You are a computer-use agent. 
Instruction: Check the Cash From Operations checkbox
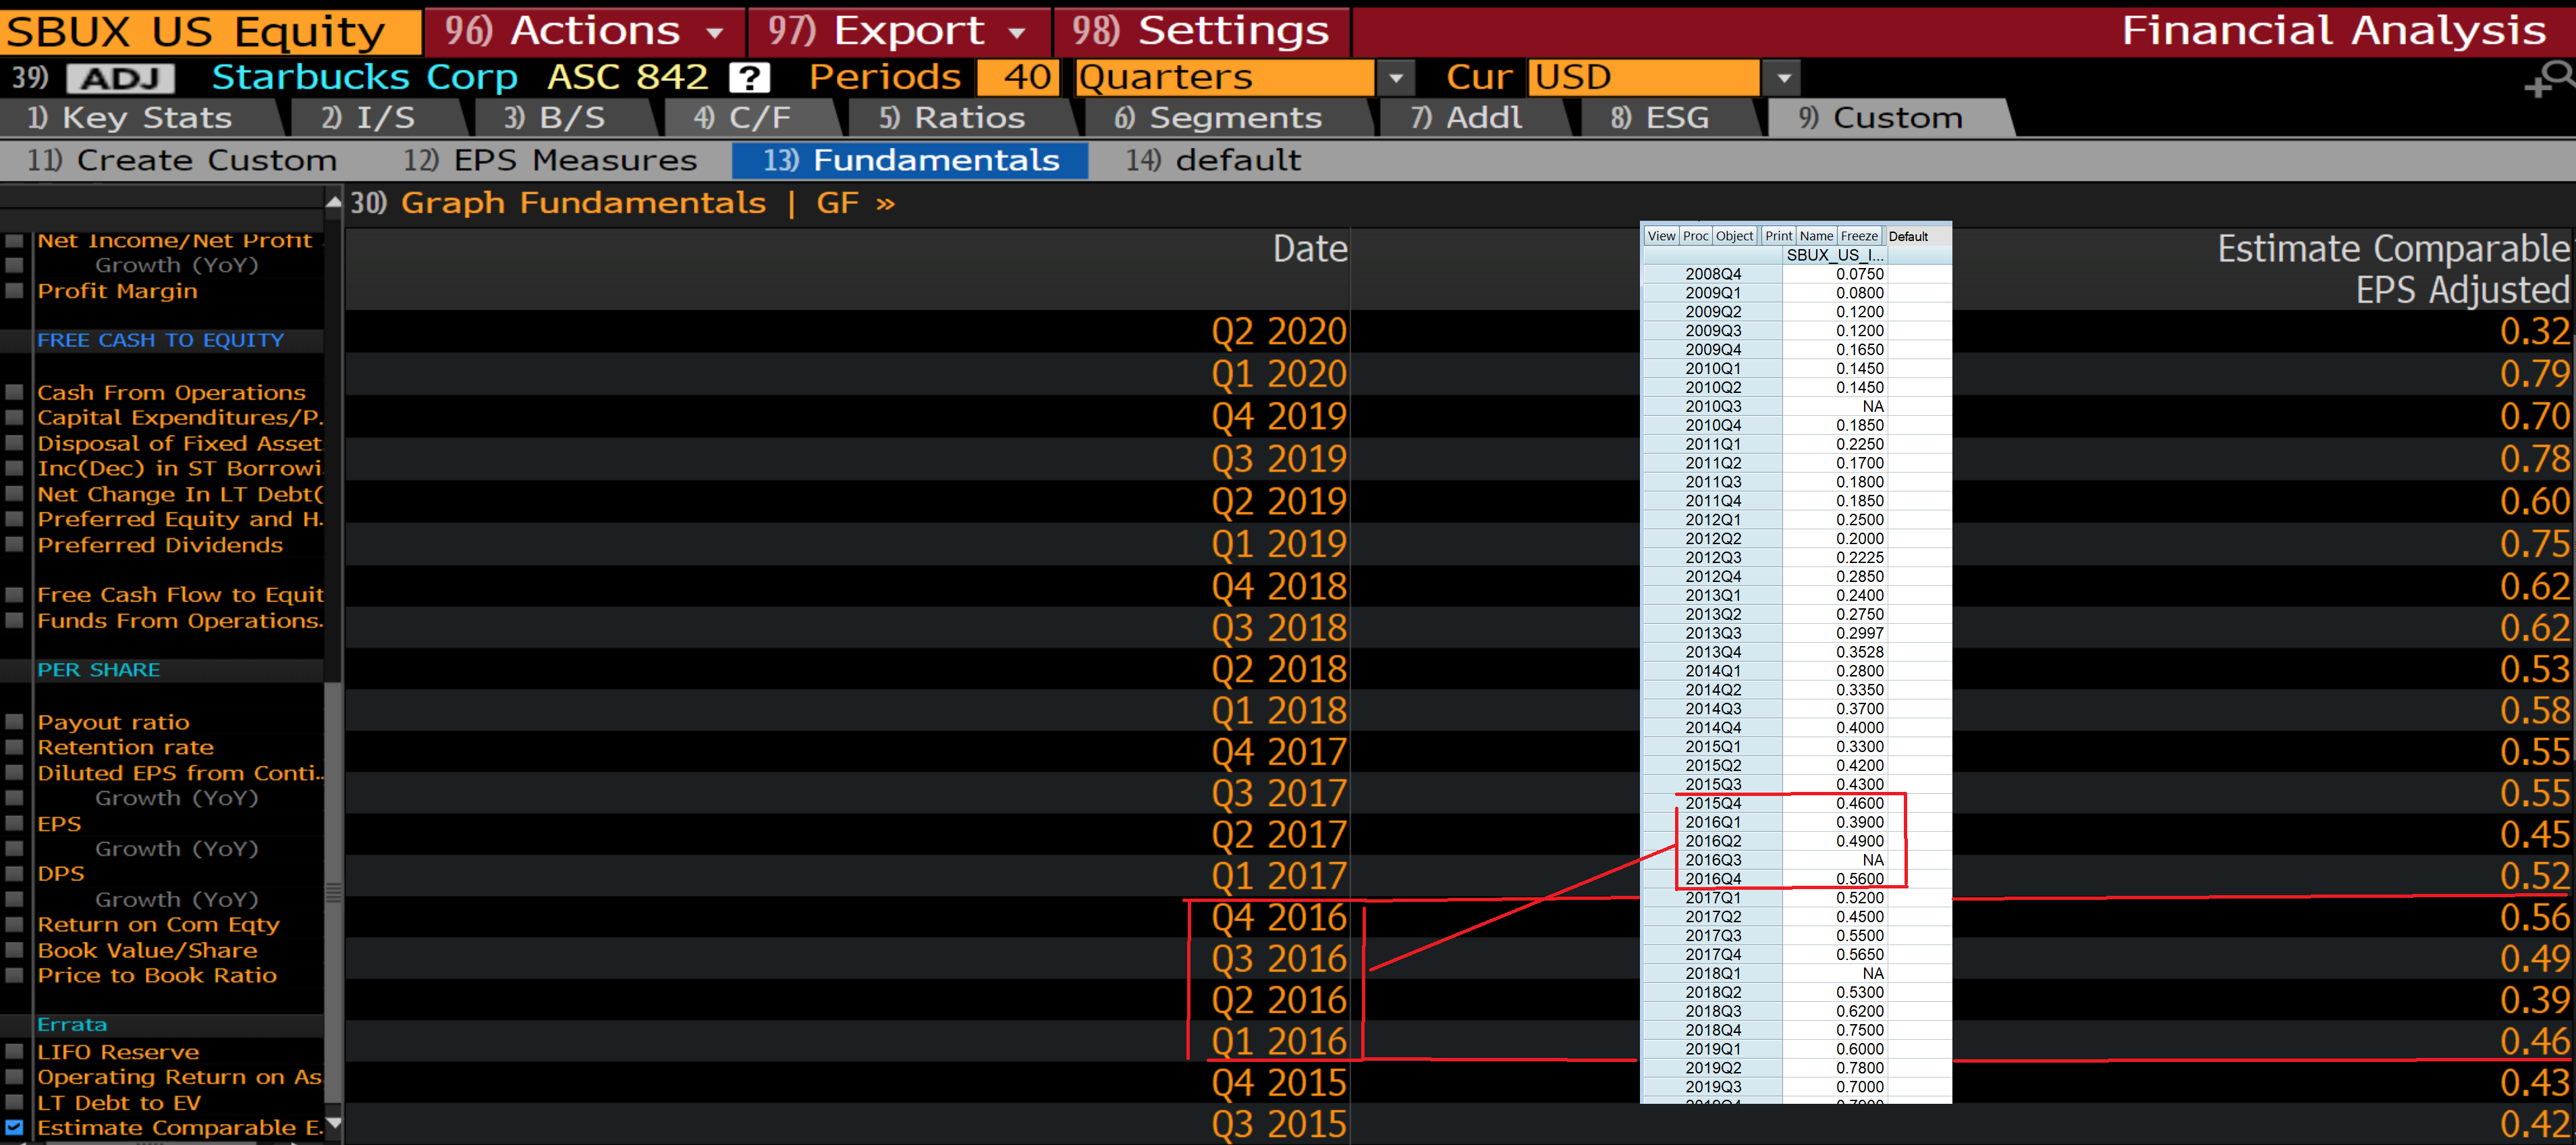14,392
